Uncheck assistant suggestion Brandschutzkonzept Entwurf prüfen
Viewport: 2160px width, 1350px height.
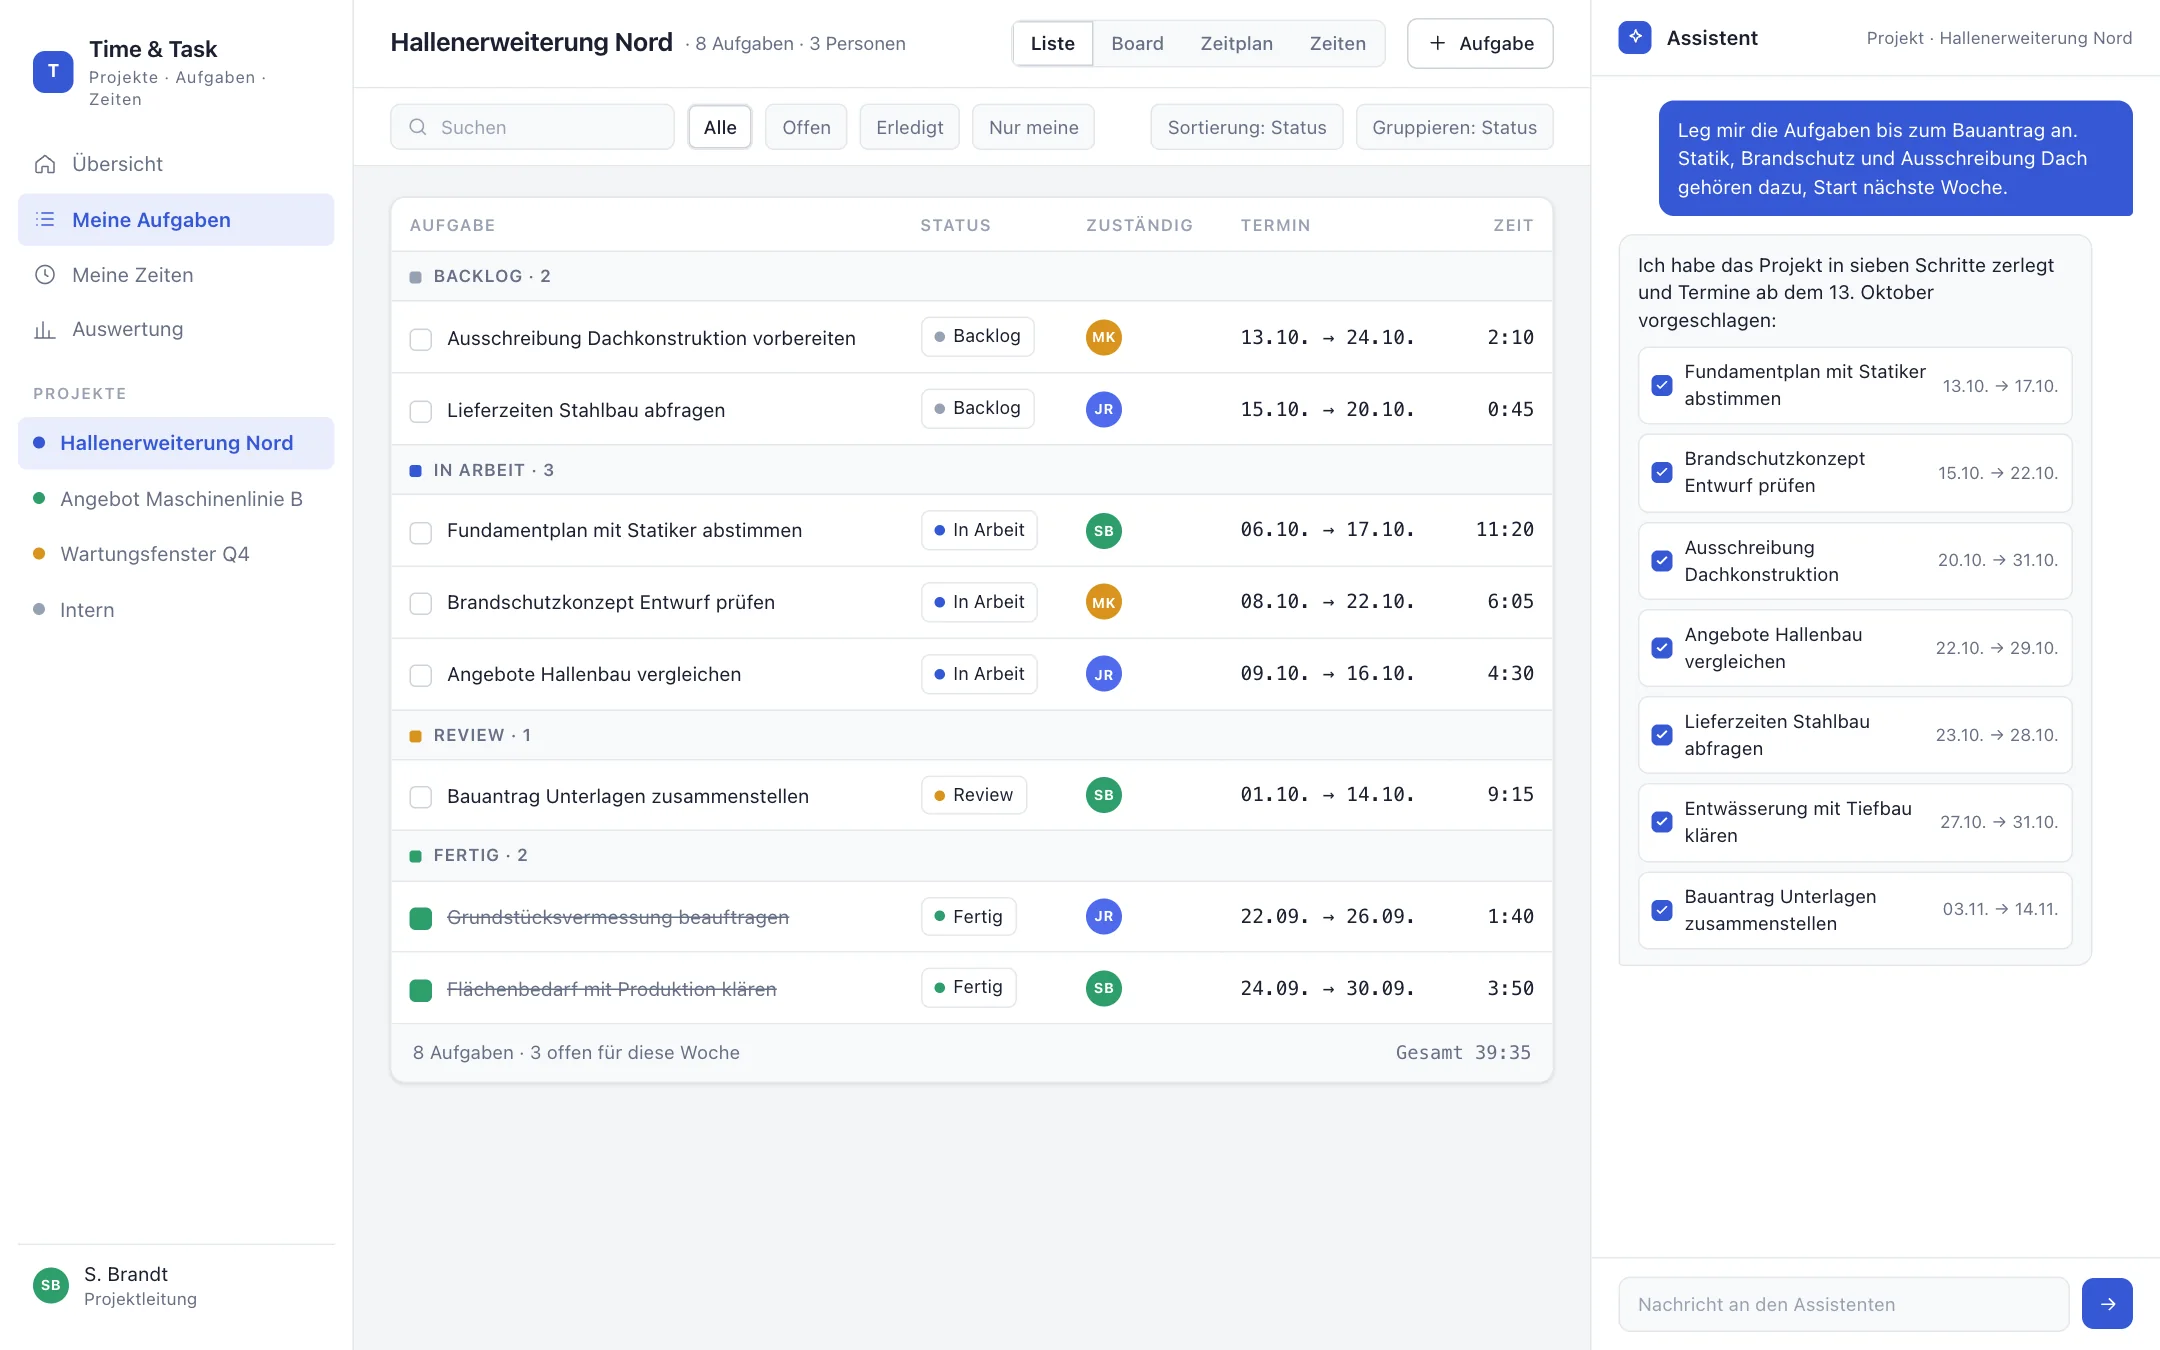pos(1662,472)
